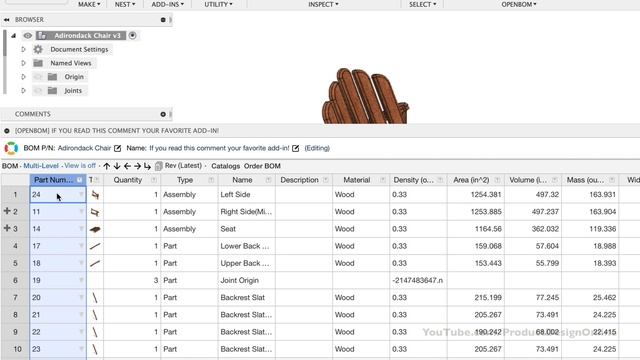Screen dimensions: 640x360
Task: Open the OPENBOM menu
Action: [x=519, y=4]
